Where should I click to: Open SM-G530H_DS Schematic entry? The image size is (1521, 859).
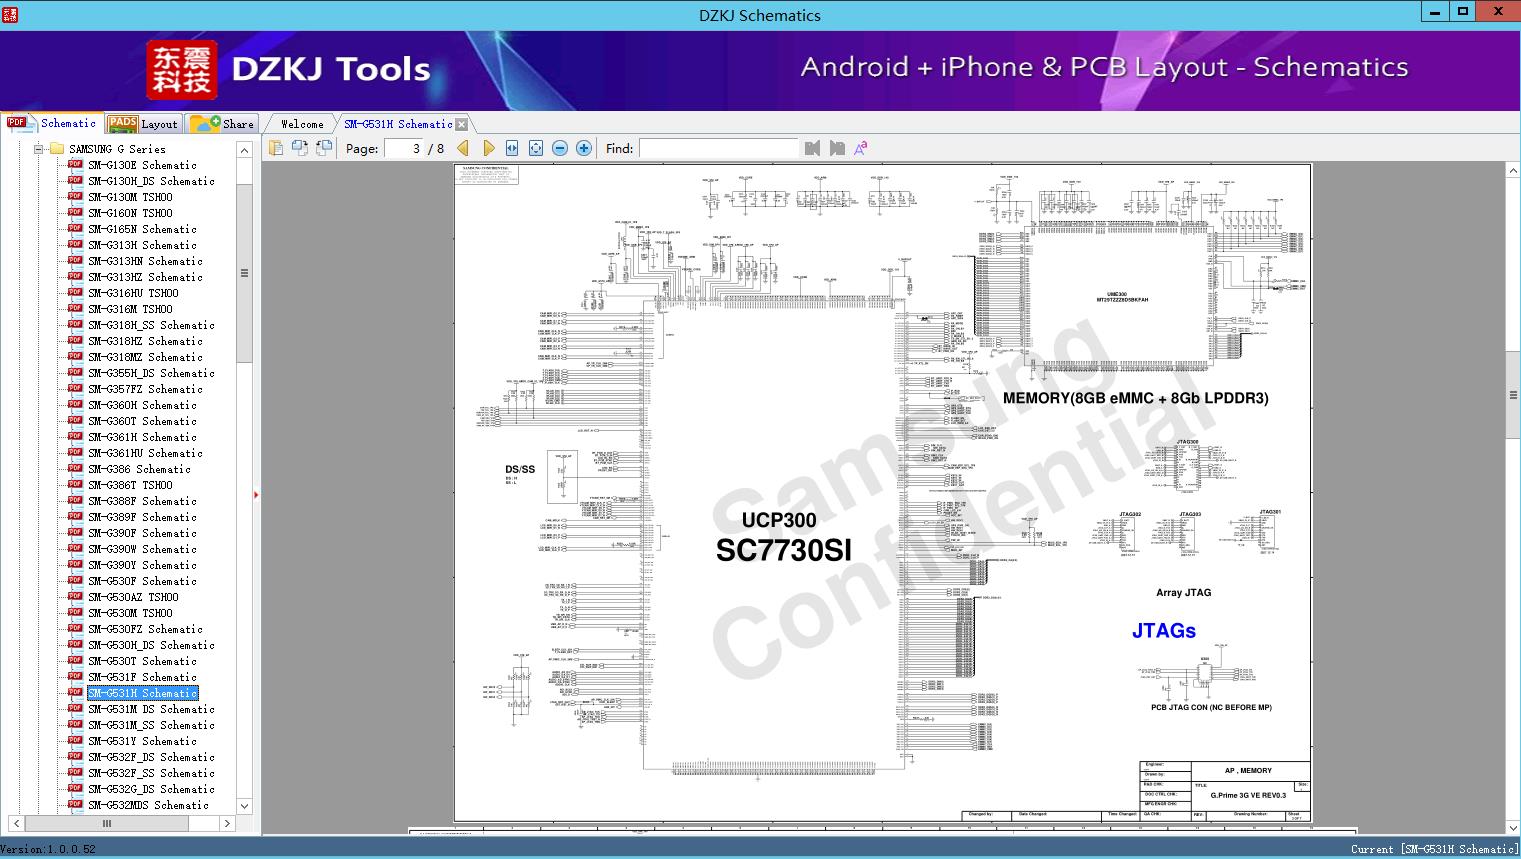151,645
